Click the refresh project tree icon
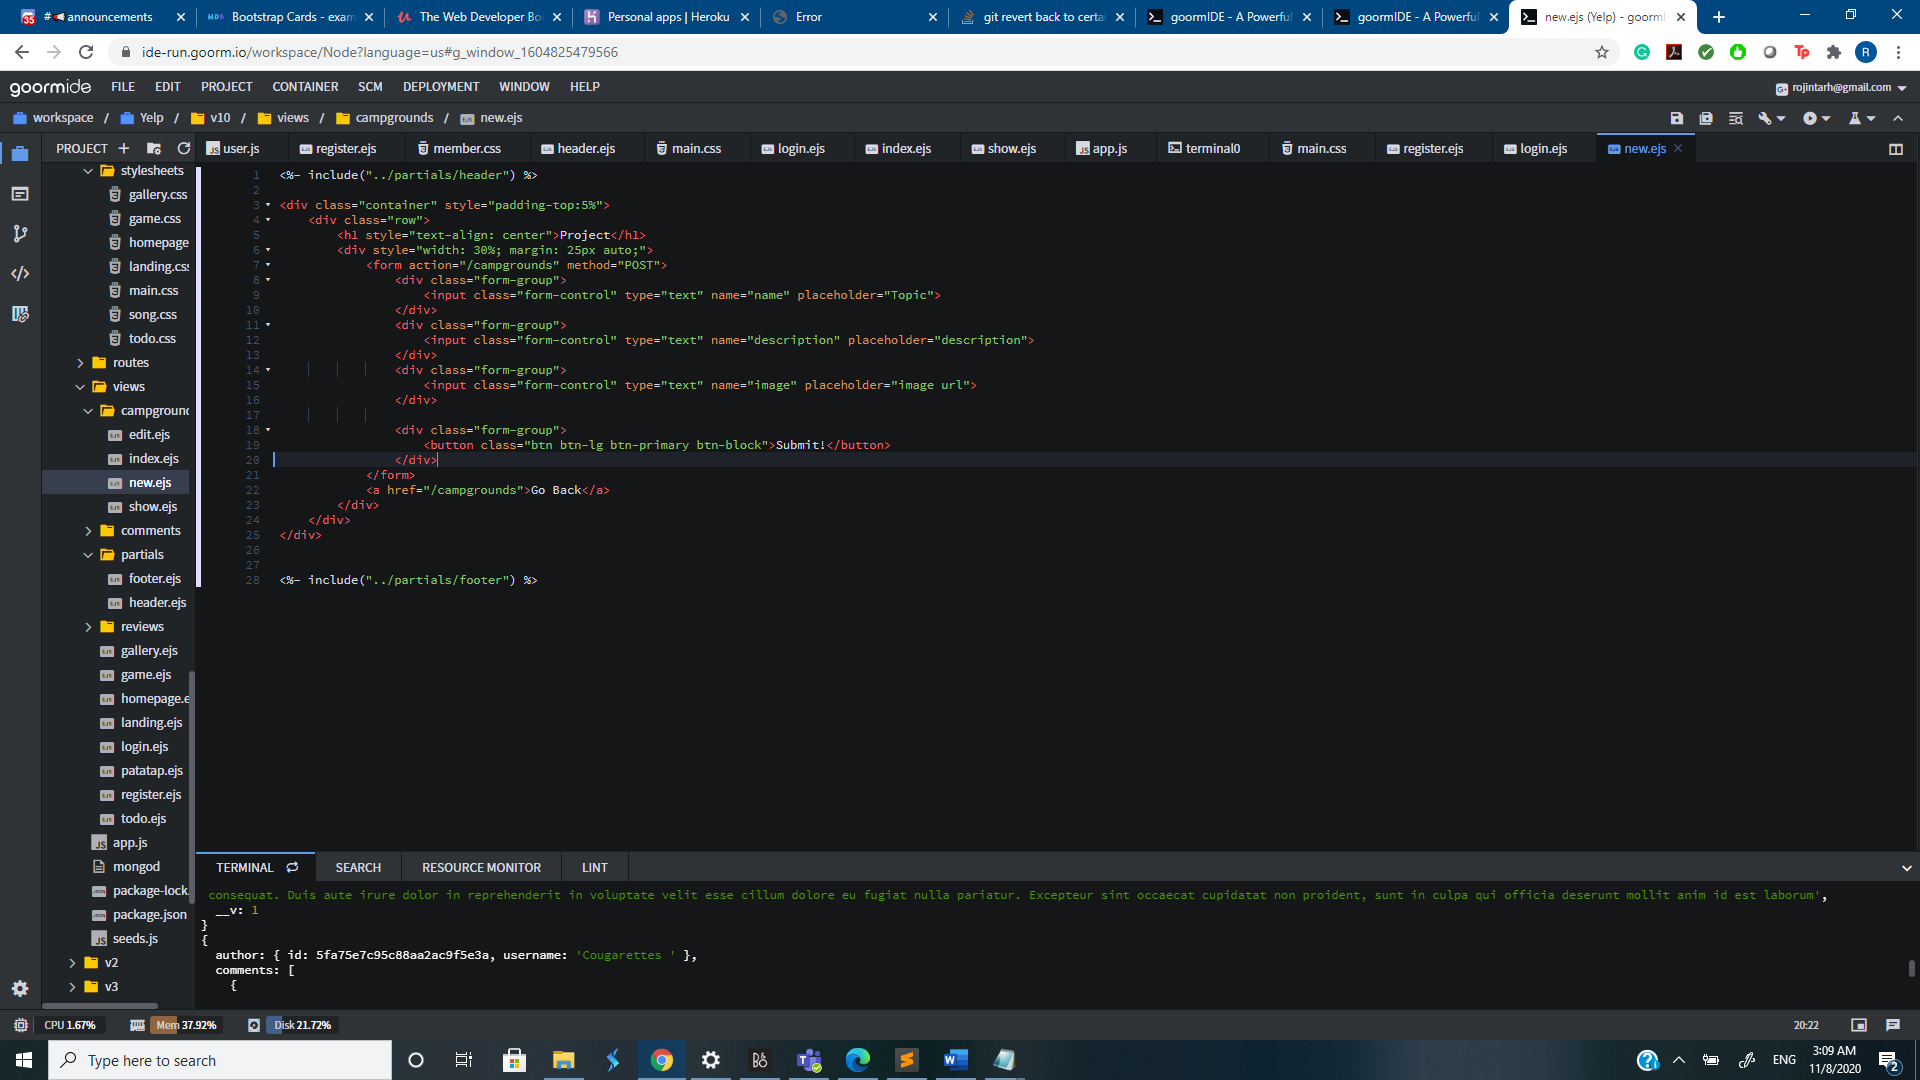The image size is (1920, 1080). [x=183, y=148]
